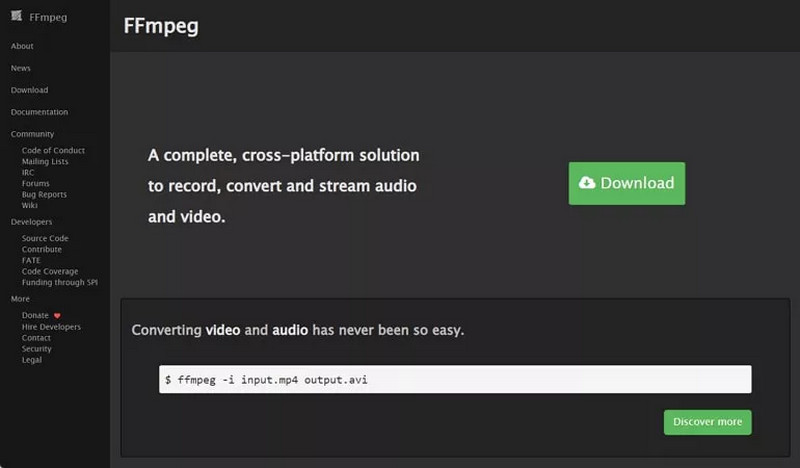Open the Source Code link
This screenshot has width=800, height=468.
tap(45, 238)
